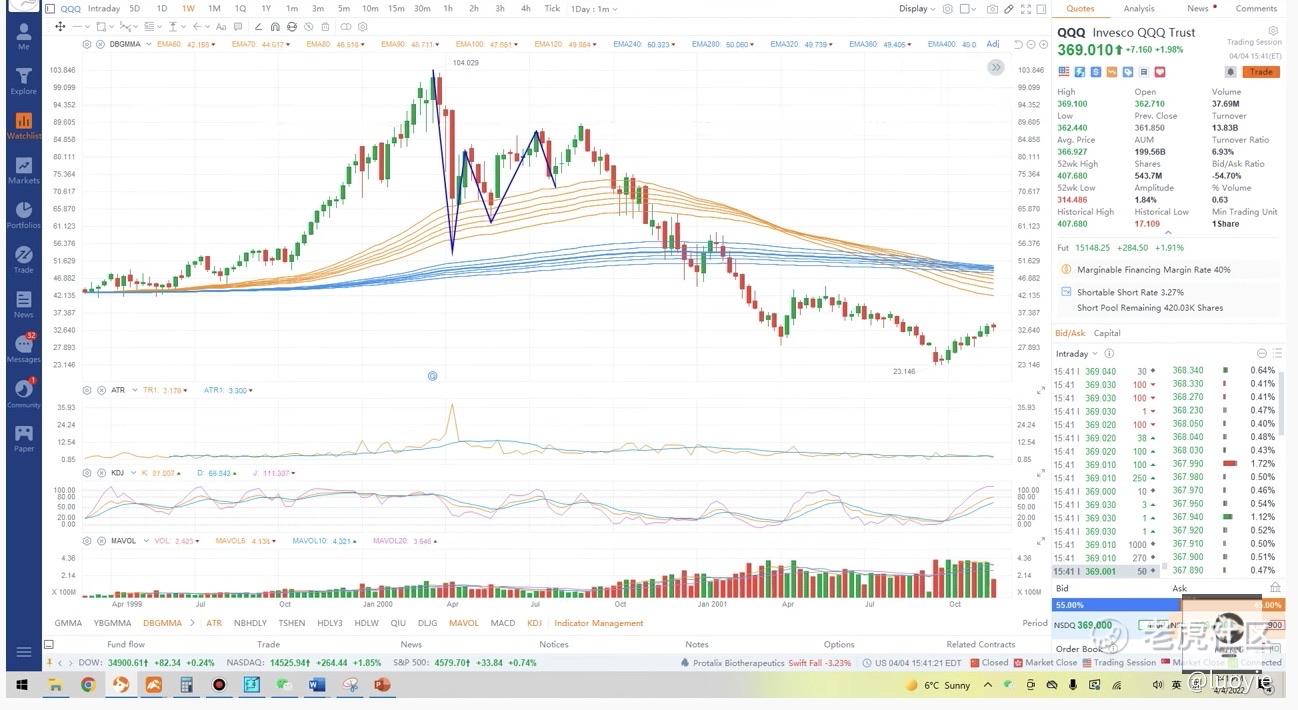Open PowerPoint from the Windows taskbar
This screenshot has width=1298, height=710.
[x=381, y=685]
